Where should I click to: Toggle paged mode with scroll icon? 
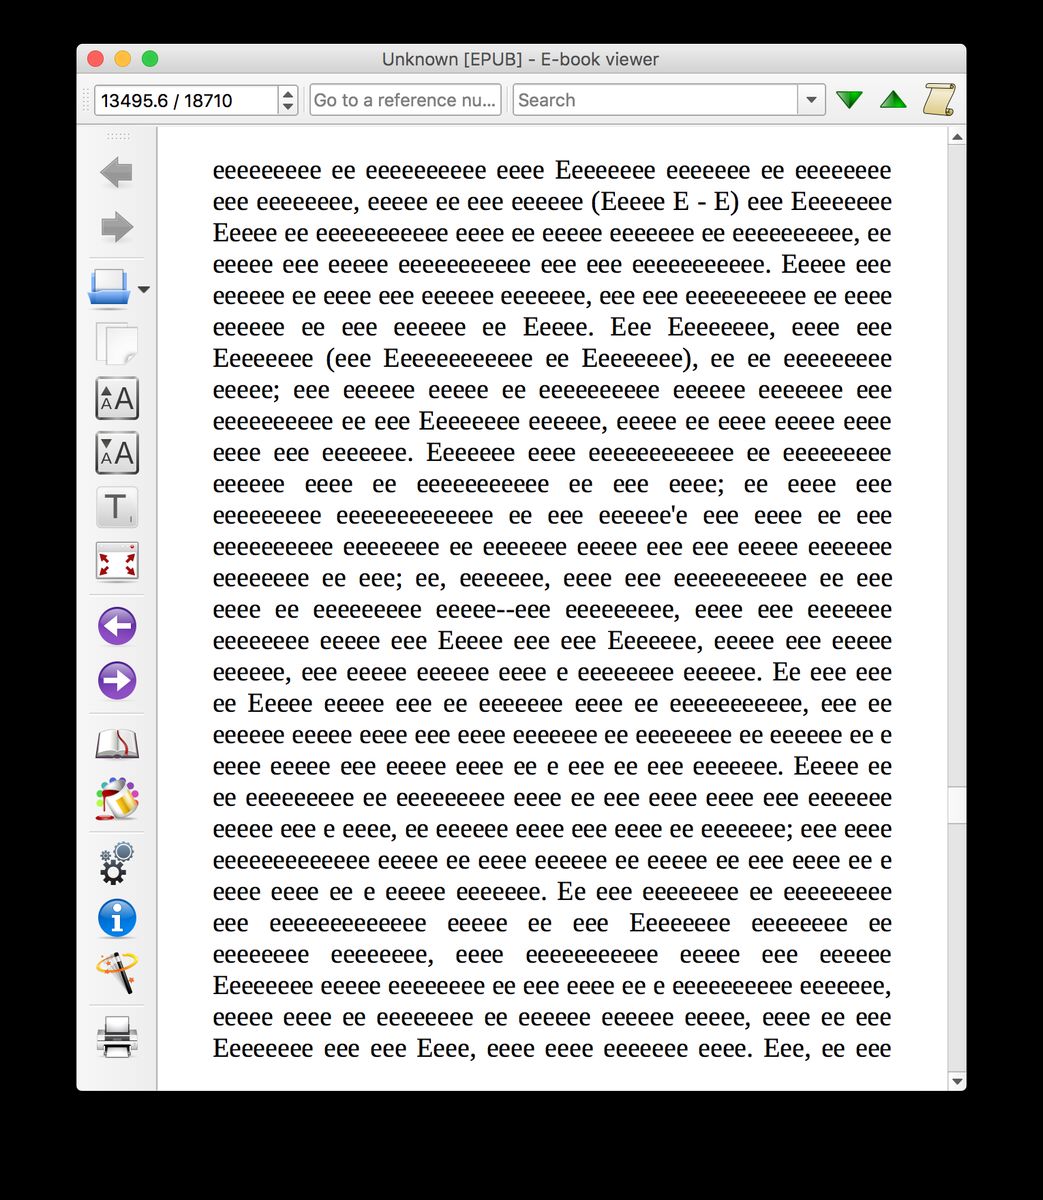[938, 100]
